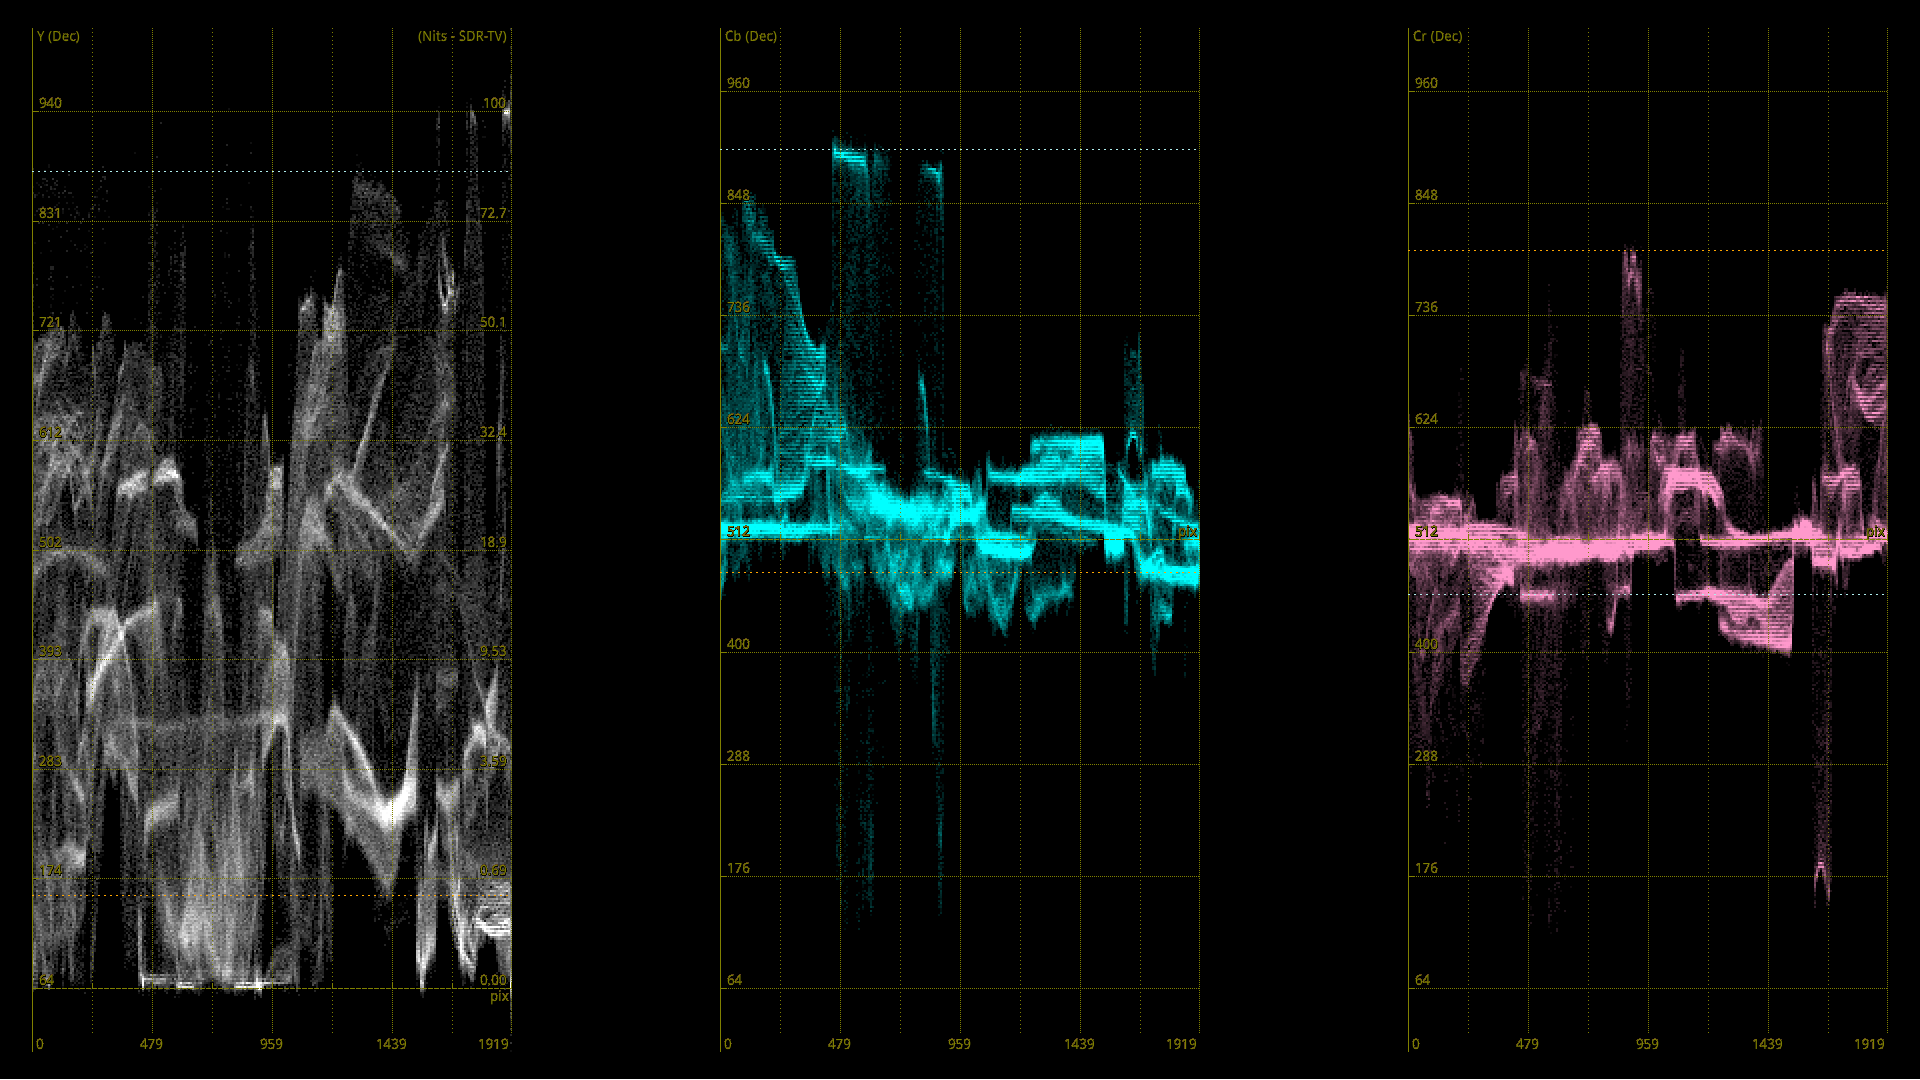Click the Cr (Dec) scope label
Viewport: 1920px width, 1080px height.
coord(1436,36)
